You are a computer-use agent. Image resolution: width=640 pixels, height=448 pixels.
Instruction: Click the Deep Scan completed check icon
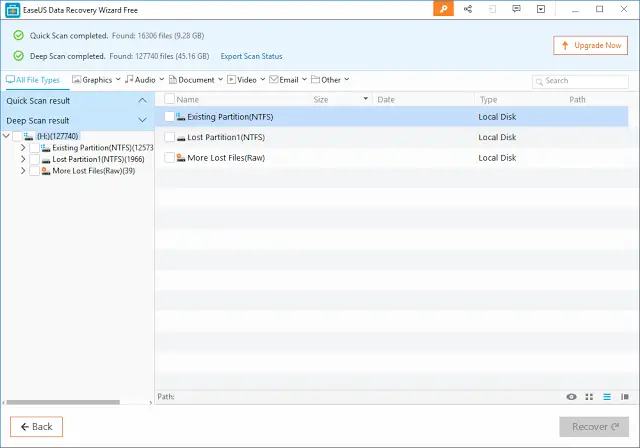pos(18,55)
